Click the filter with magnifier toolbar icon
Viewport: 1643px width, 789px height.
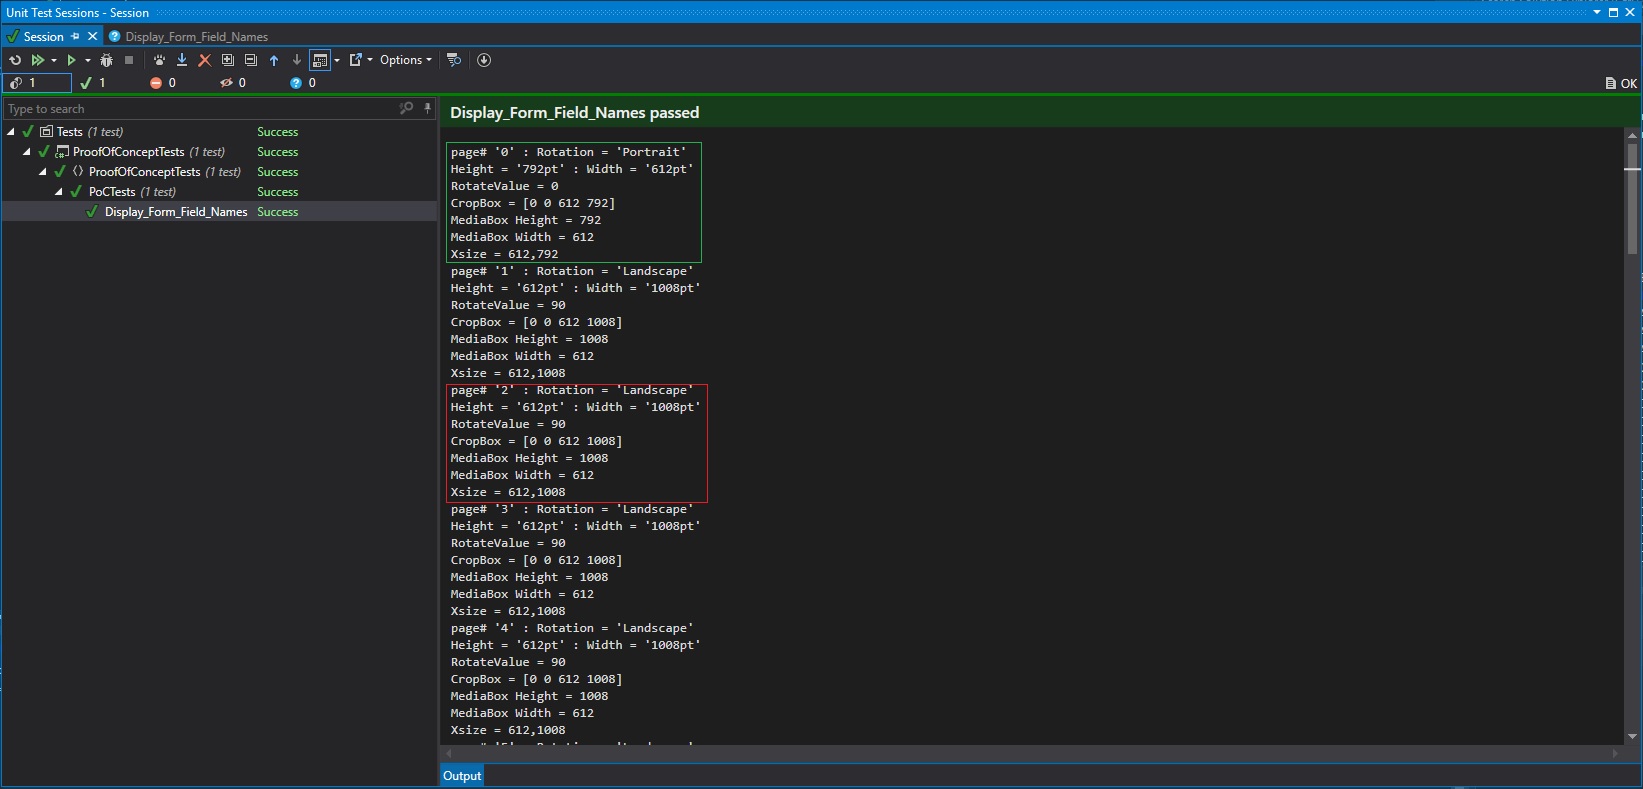click(x=454, y=60)
